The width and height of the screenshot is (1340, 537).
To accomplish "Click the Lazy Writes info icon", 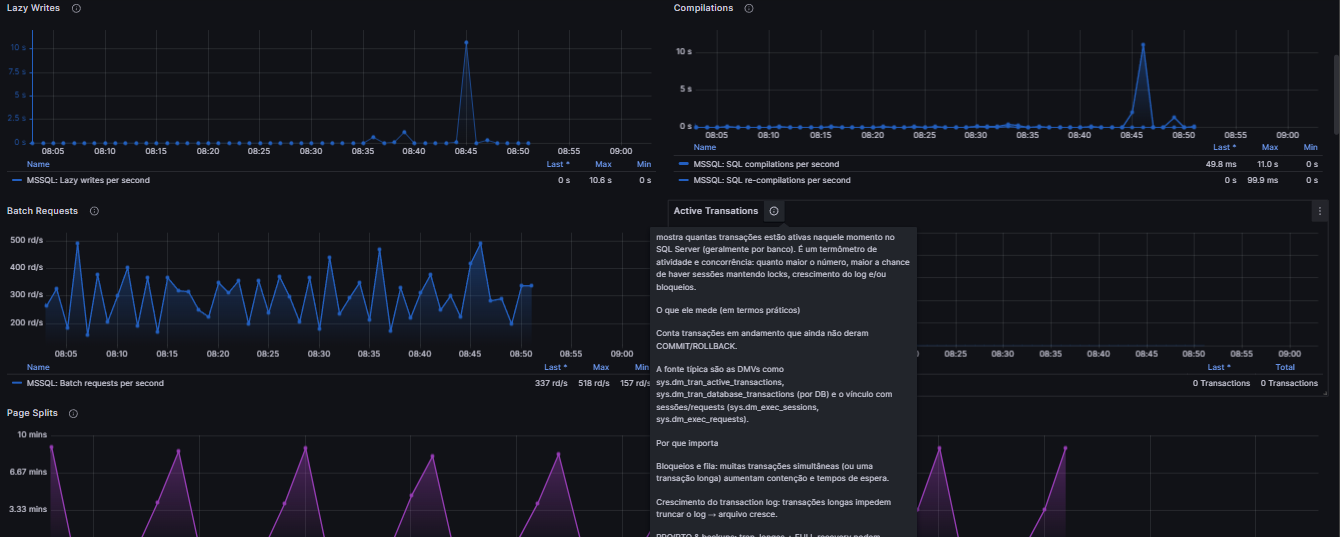I will pos(77,8).
